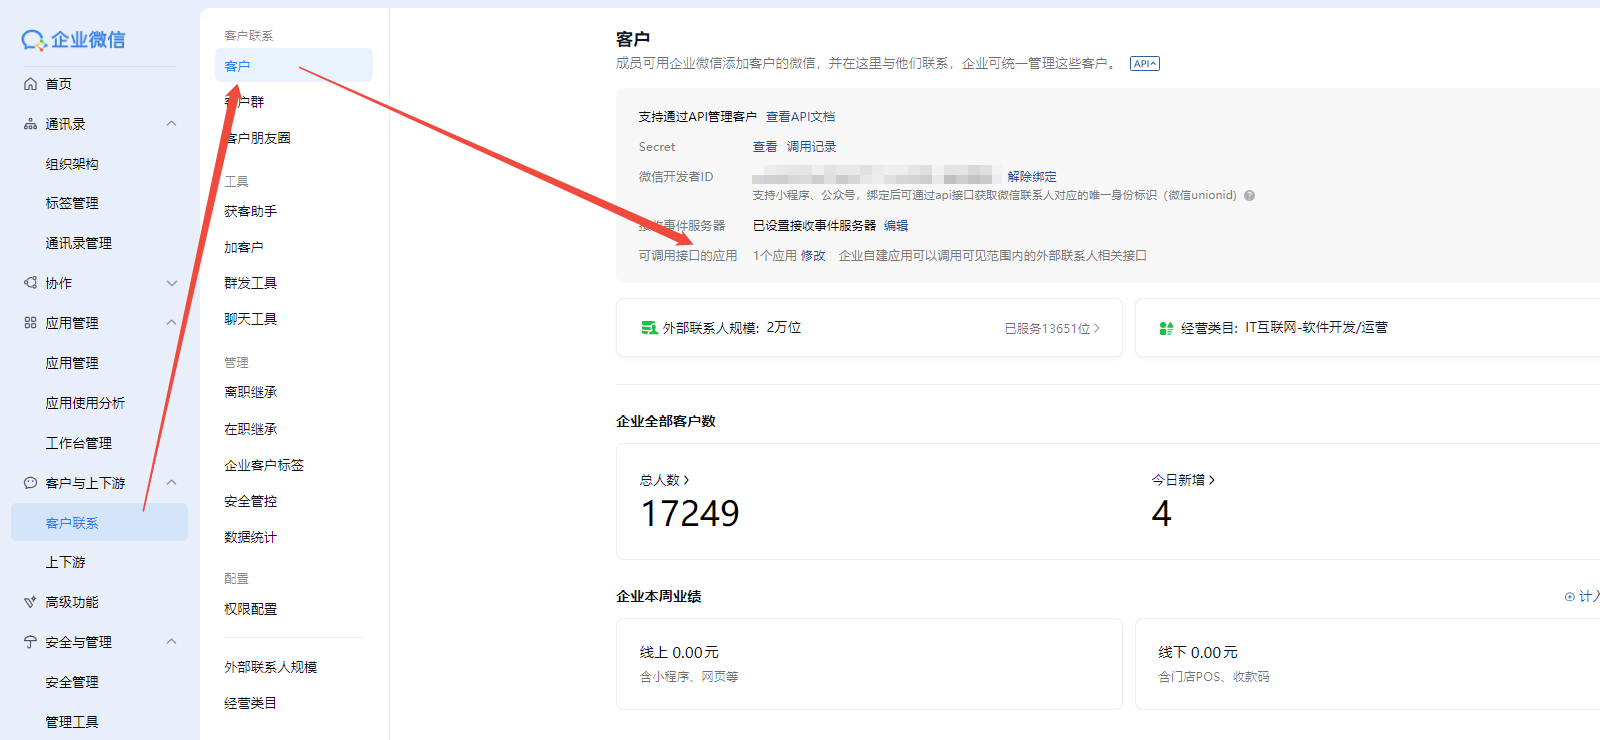Go to 首页 via the home icon

point(30,84)
